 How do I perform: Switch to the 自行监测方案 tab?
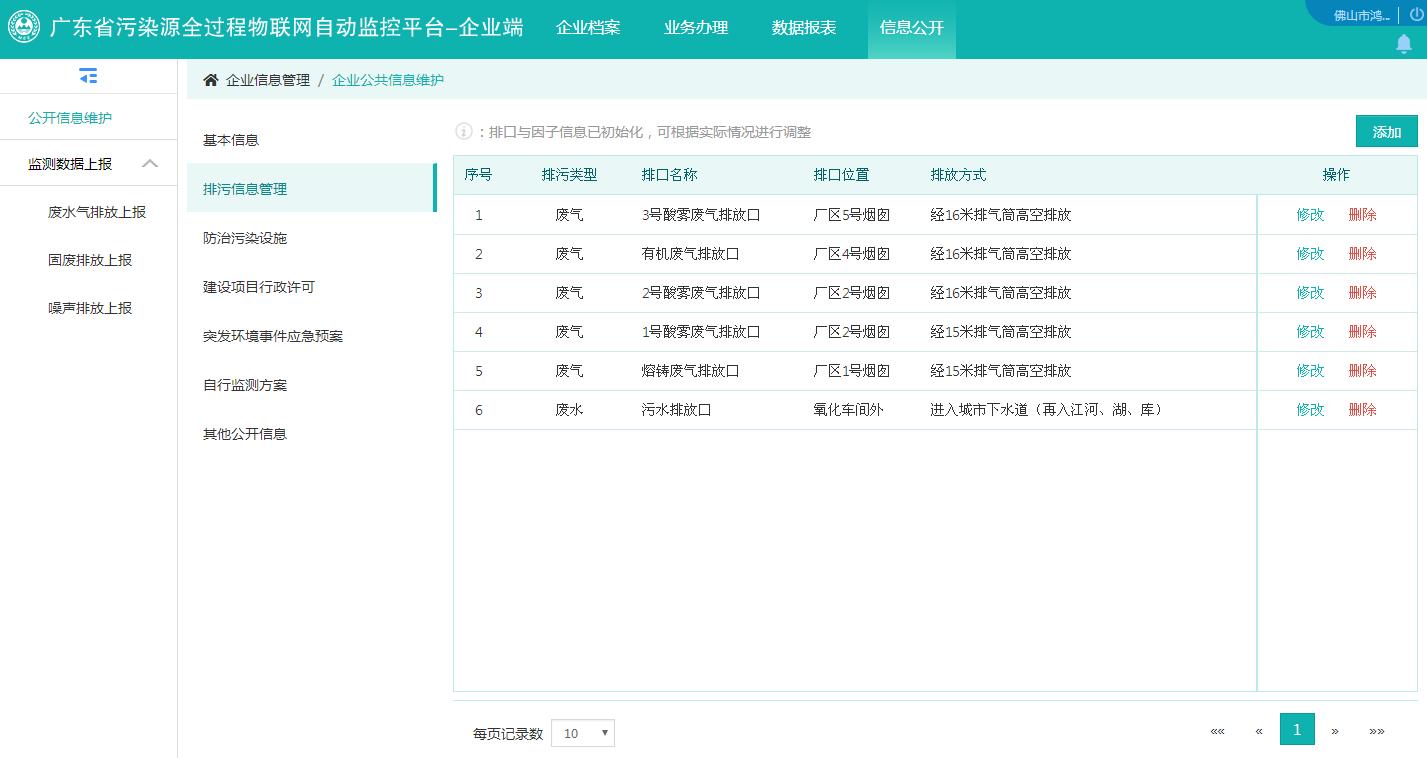point(311,385)
